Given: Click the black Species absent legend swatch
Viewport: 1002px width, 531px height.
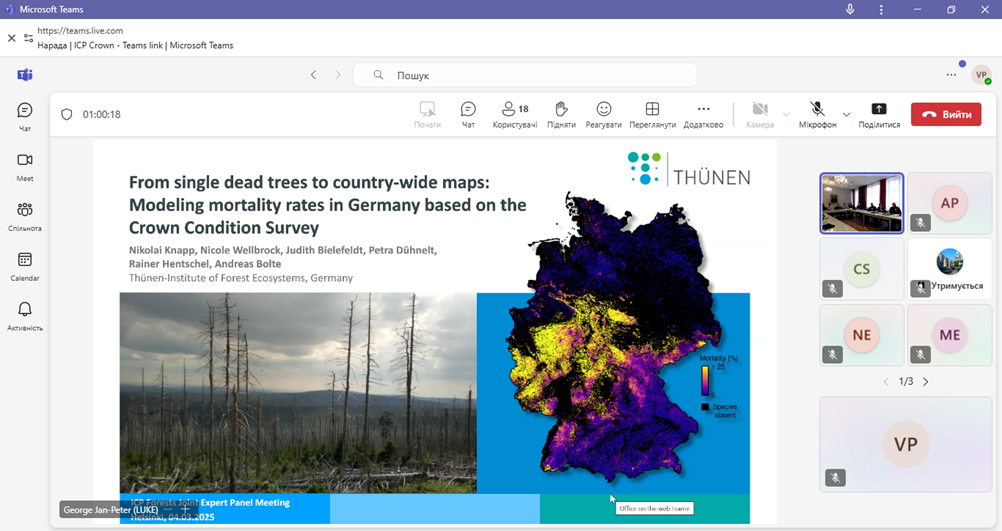Looking at the screenshot, I should 705,407.
